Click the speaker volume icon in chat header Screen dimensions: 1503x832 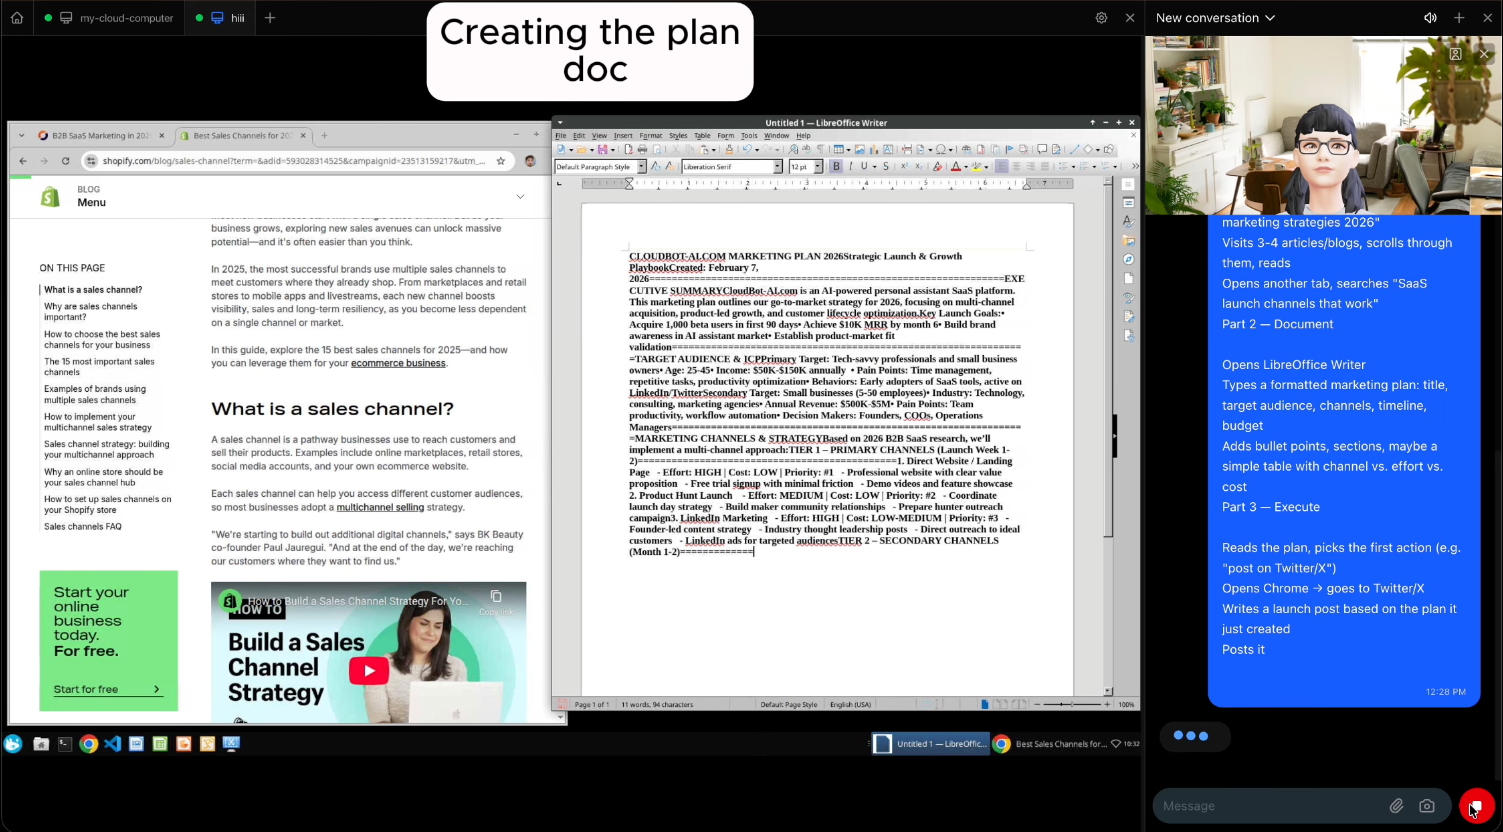tap(1430, 18)
